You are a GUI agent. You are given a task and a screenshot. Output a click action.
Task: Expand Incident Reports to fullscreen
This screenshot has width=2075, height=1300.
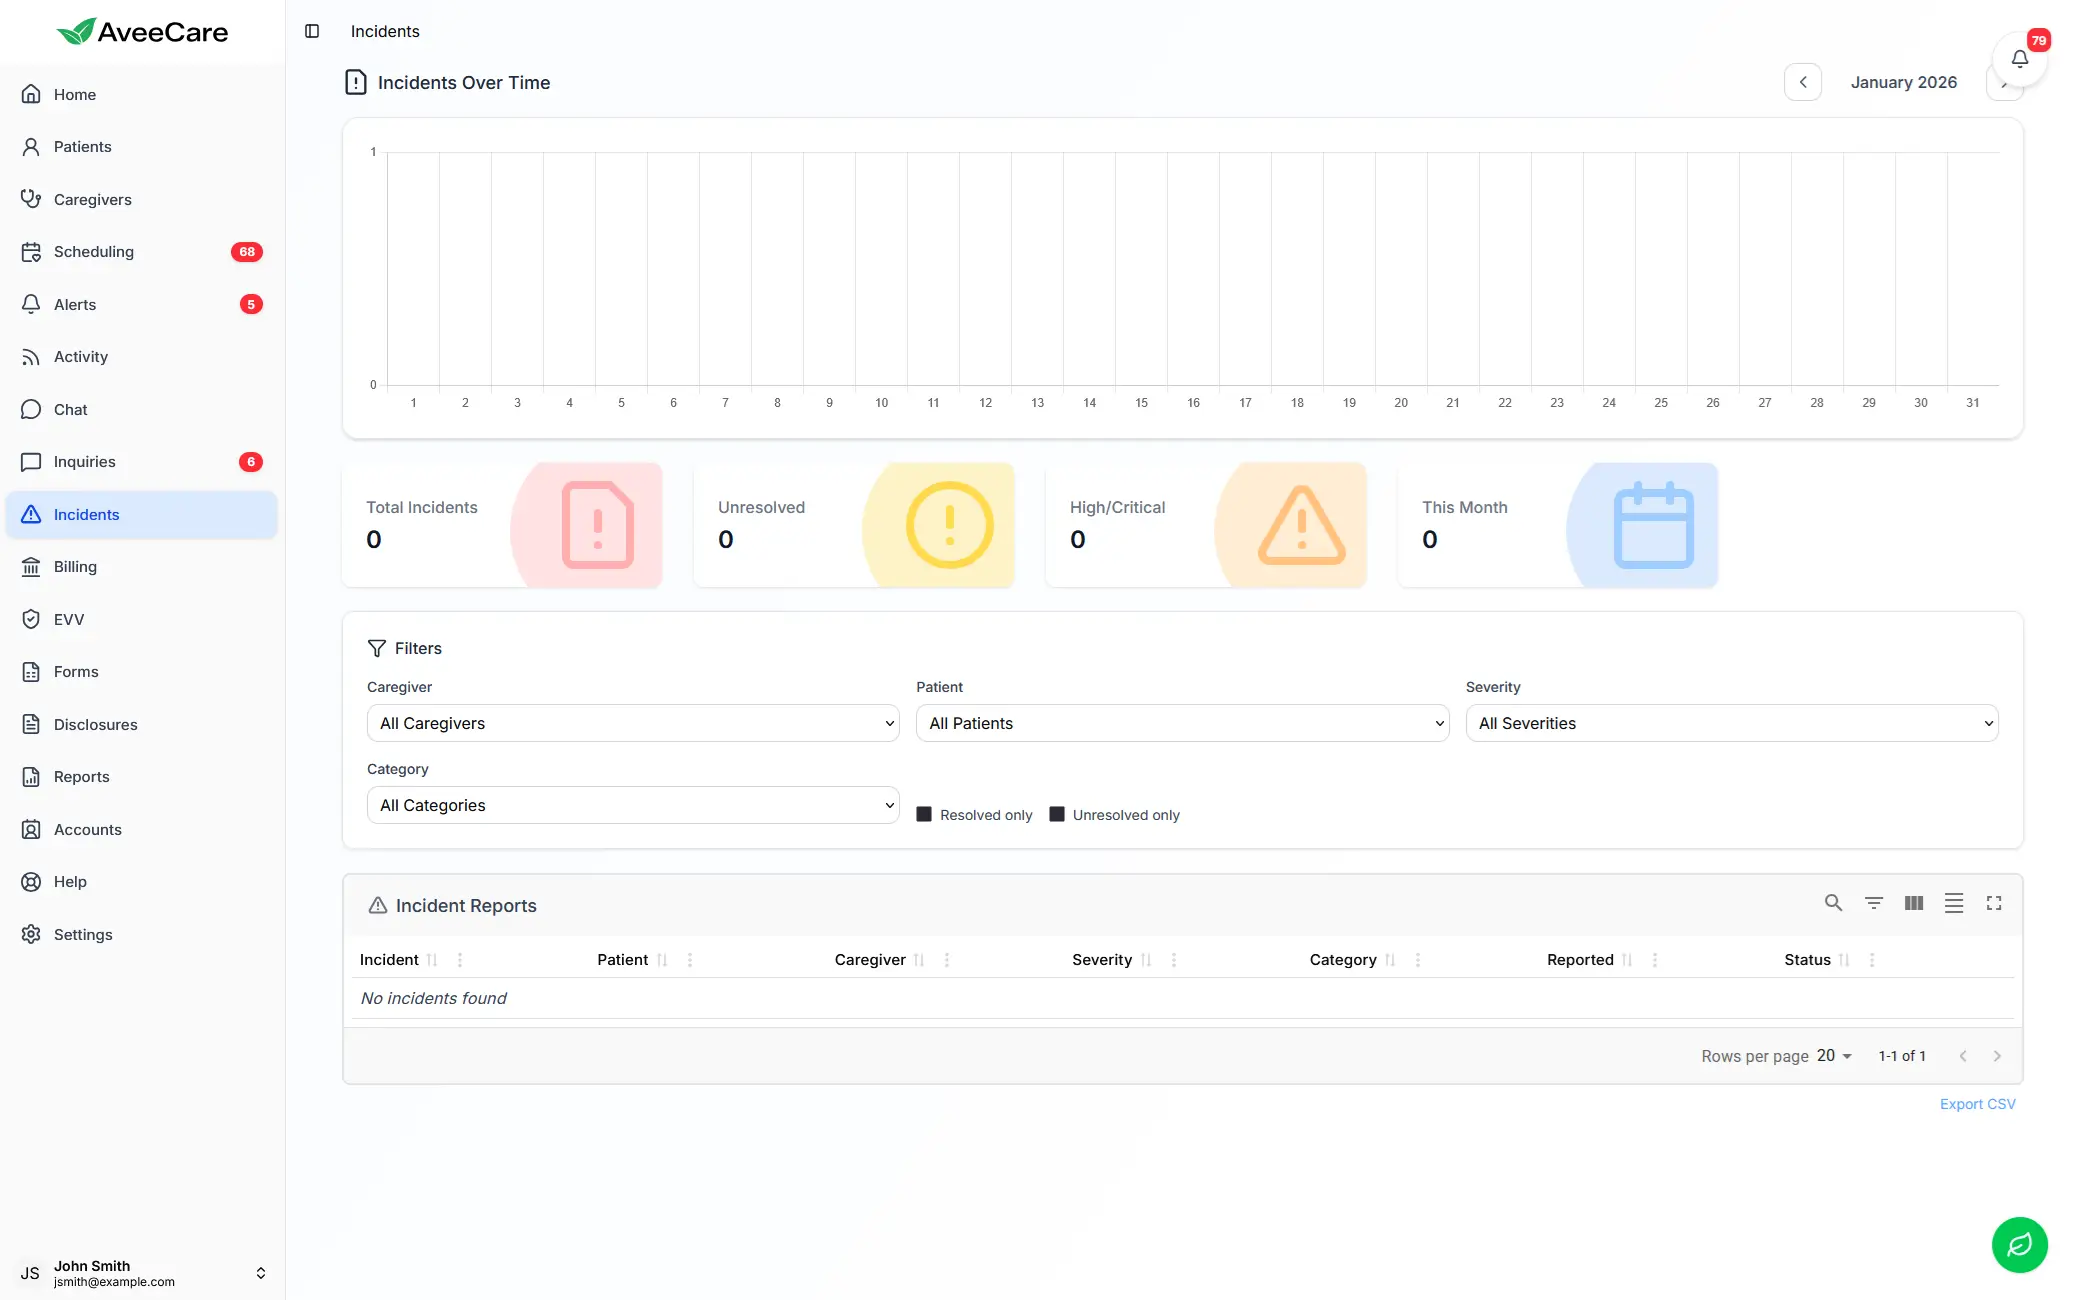(x=1994, y=903)
